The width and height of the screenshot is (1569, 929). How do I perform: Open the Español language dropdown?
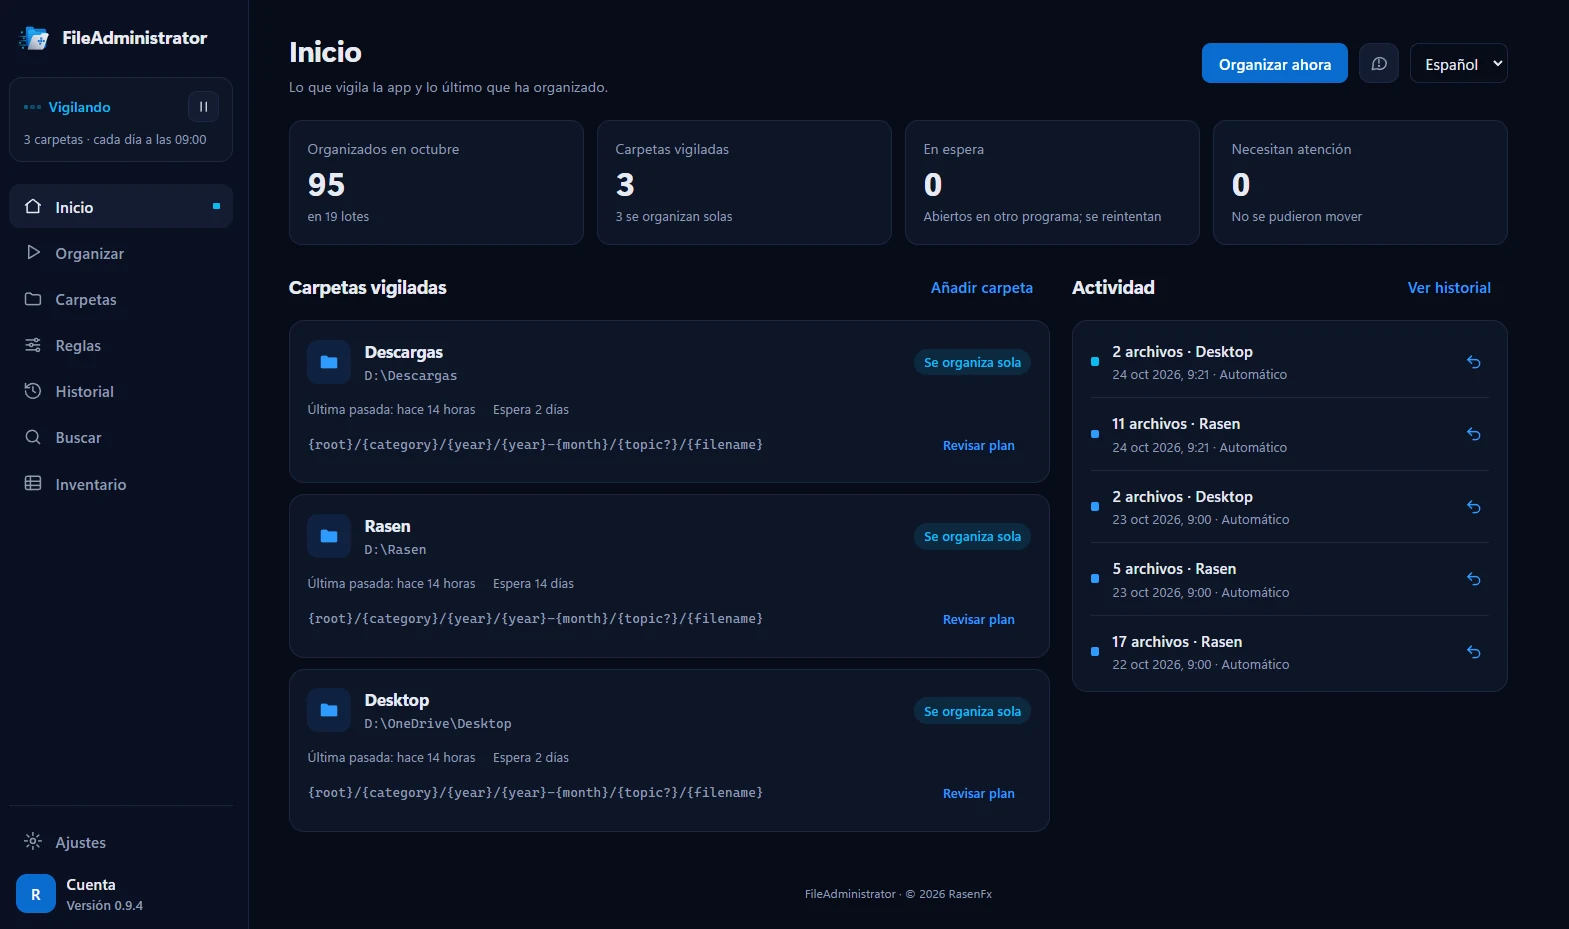1458,64
